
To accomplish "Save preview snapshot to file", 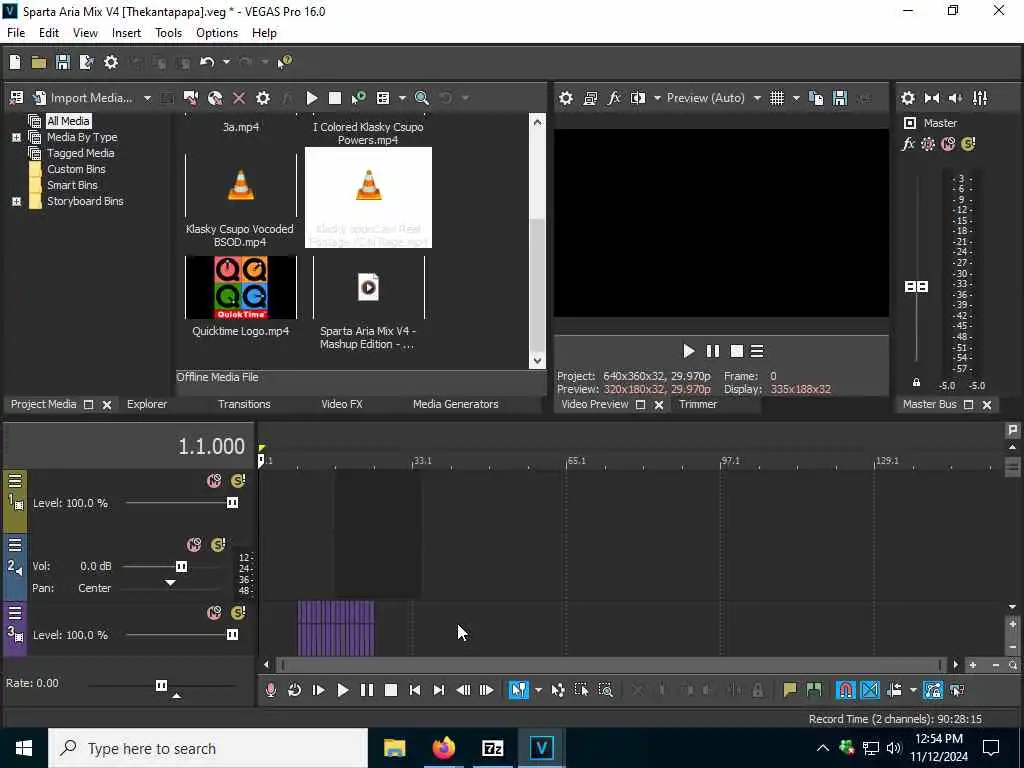I will click(x=840, y=98).
